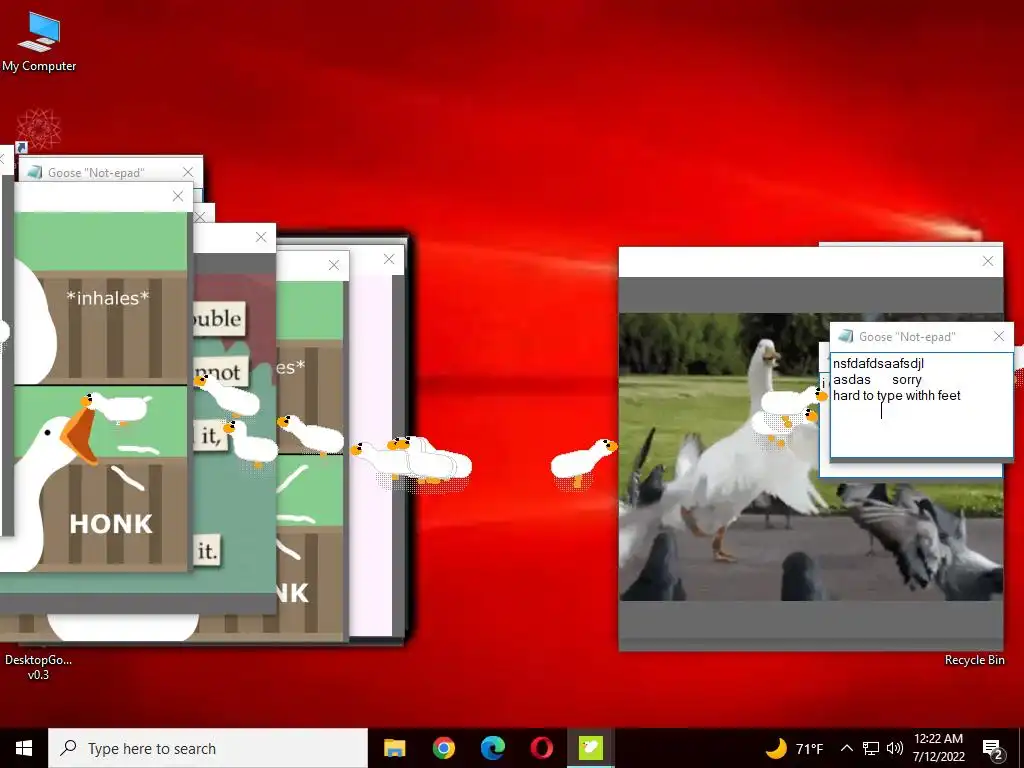The width and height of the screenshot is (1024, 768).
Task: Click the 'nsfdafdsaafsdjl' line in Not-epad
Action: tap(878, 364)
